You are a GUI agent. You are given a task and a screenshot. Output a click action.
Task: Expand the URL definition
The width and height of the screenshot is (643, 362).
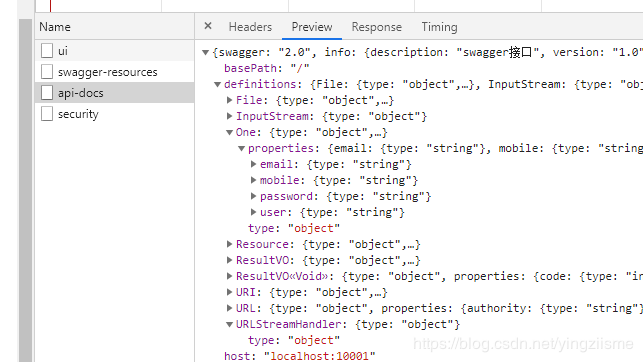230,308
